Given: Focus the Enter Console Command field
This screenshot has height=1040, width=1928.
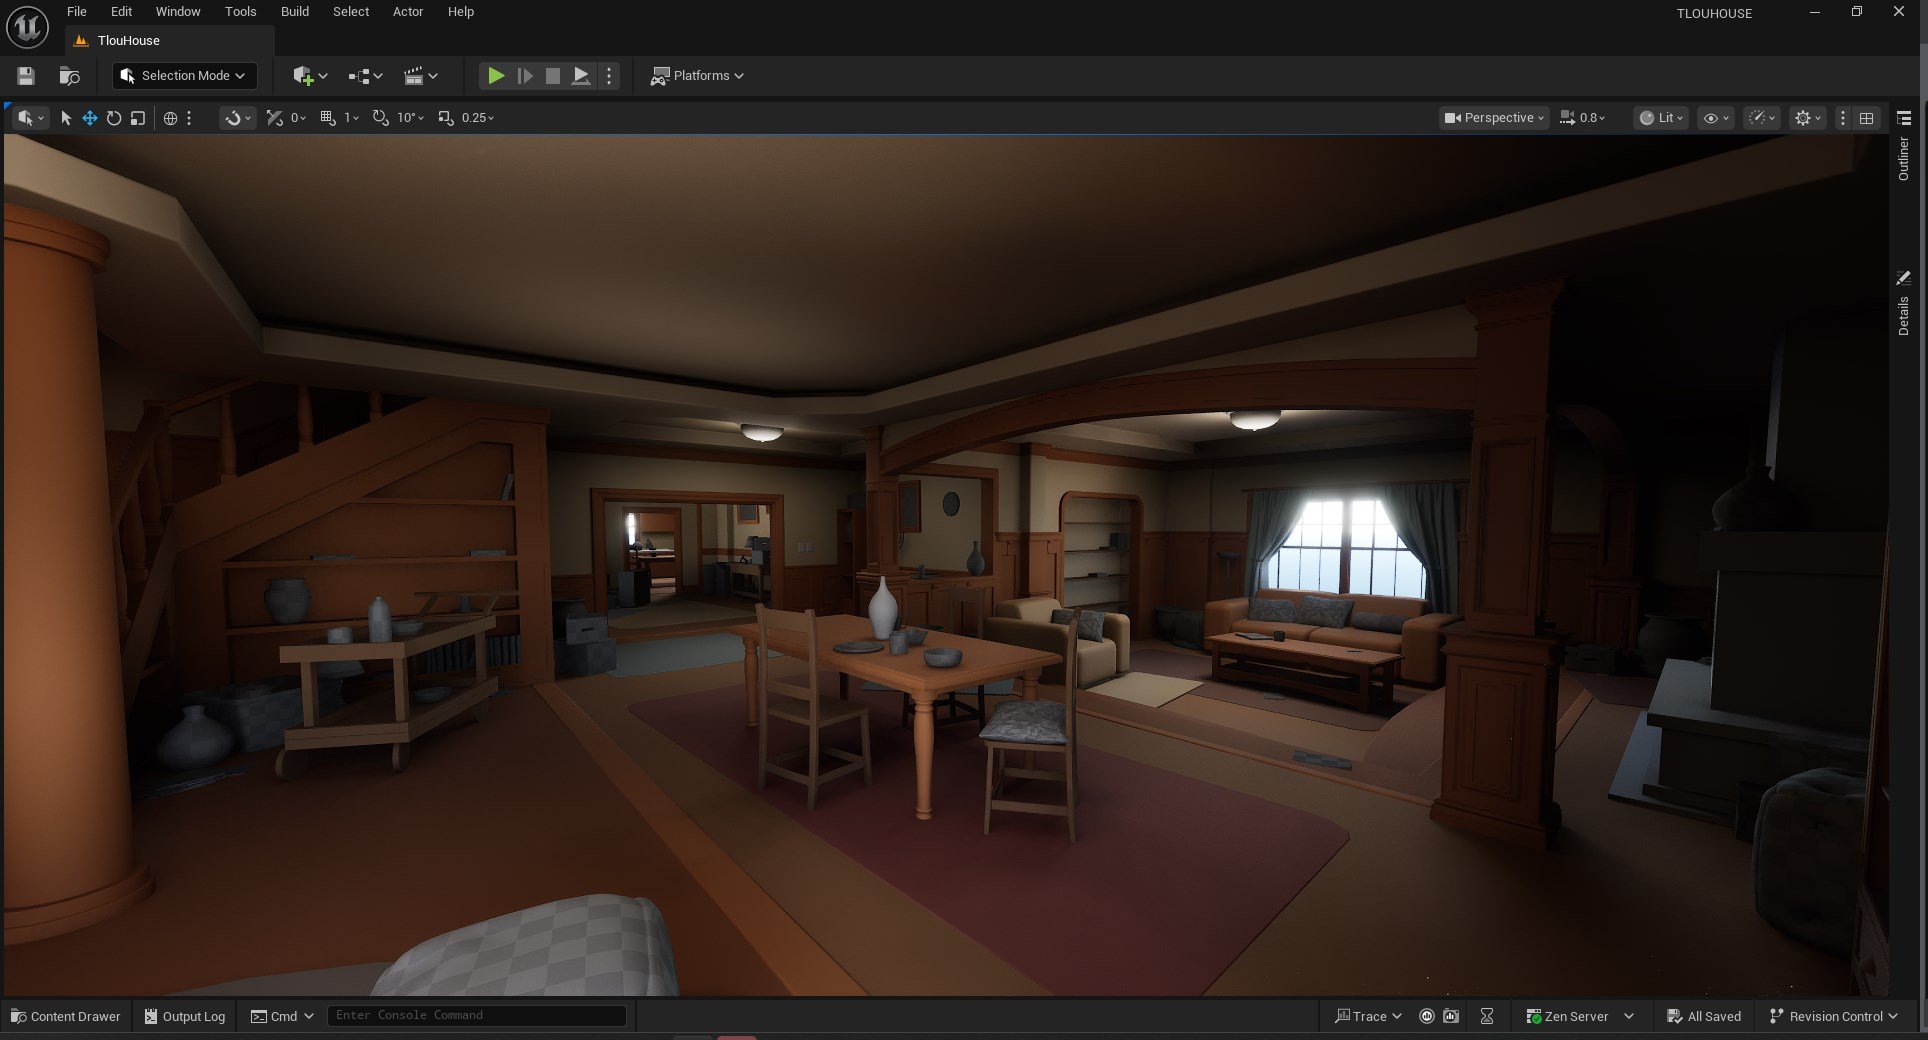Looking at the screenshot, I should click(477, 1016).
